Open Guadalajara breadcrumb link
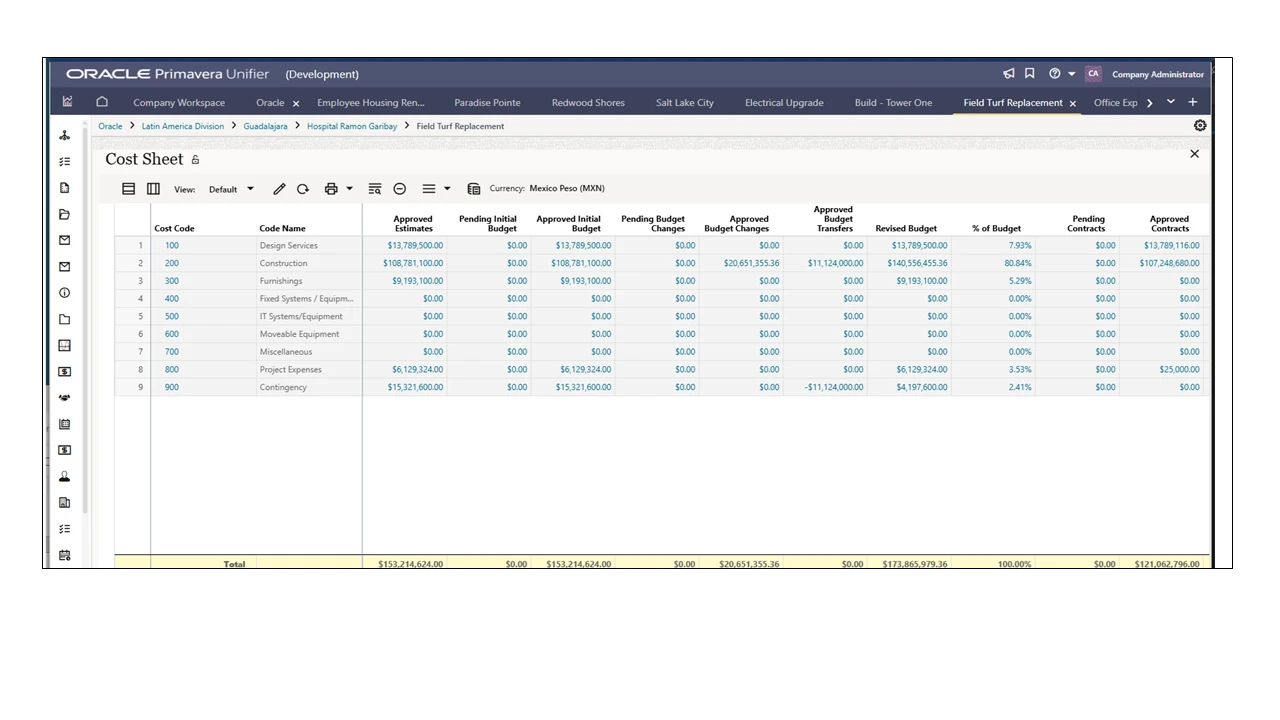Viewport: 1280px width, 720px height. tap(265, 127)
